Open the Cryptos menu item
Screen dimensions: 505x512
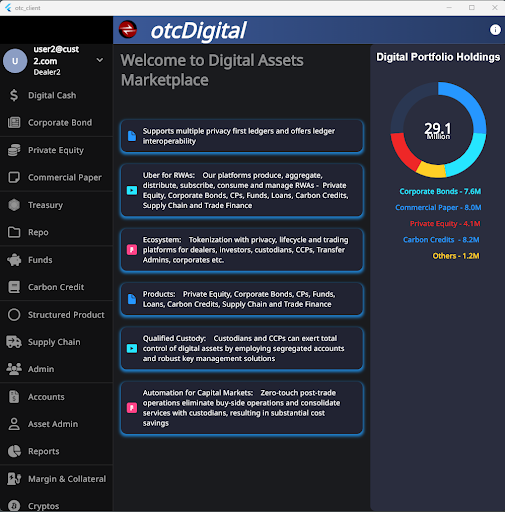(56, 506)
